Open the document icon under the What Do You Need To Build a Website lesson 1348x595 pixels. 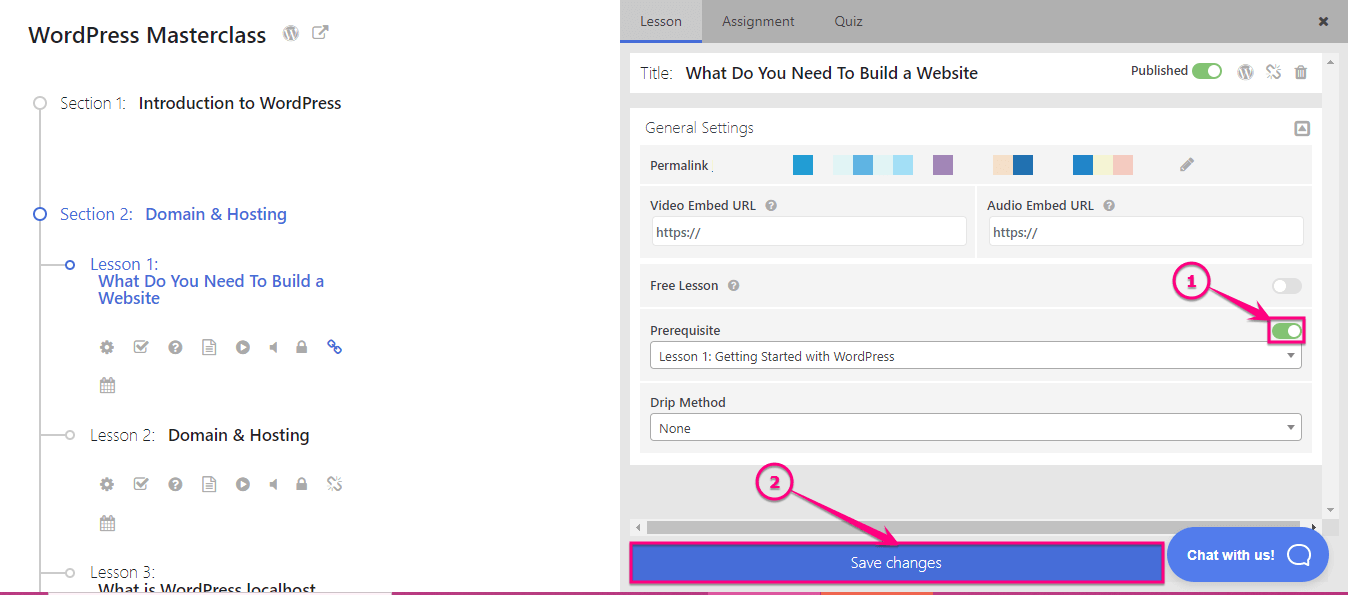point(209,347)
